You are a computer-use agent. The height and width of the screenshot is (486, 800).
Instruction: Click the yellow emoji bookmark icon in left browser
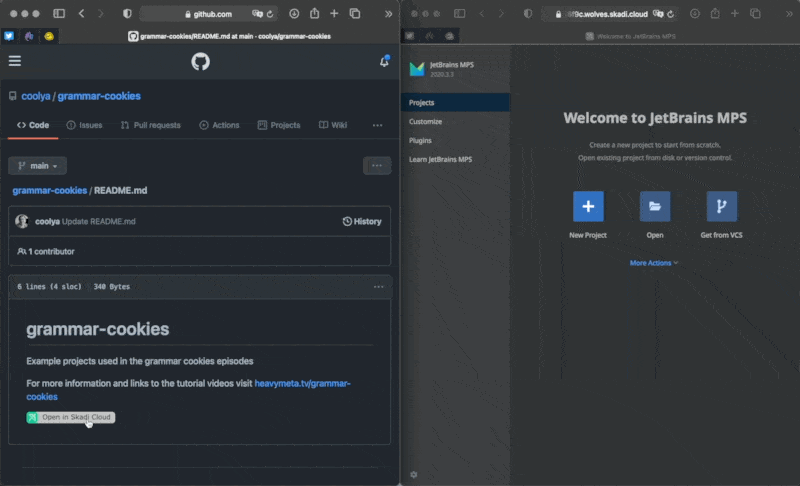(49, 36)
